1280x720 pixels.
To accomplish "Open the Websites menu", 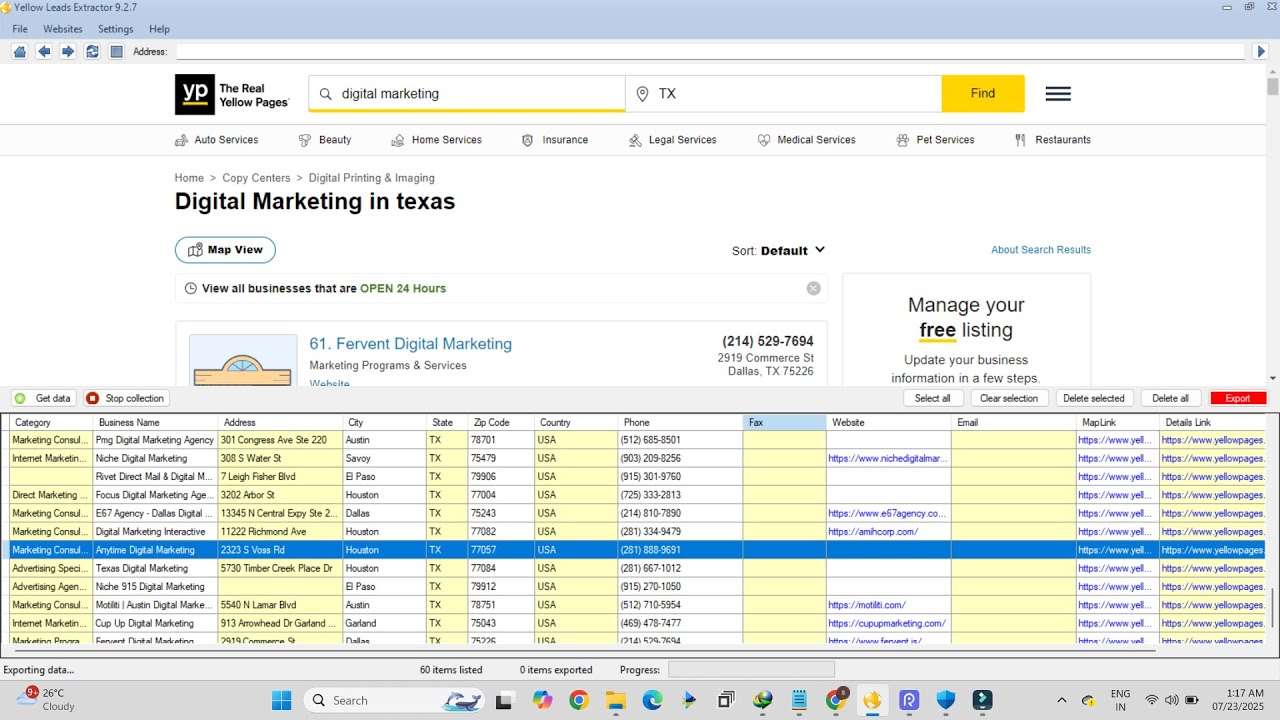I will (63, 29).
